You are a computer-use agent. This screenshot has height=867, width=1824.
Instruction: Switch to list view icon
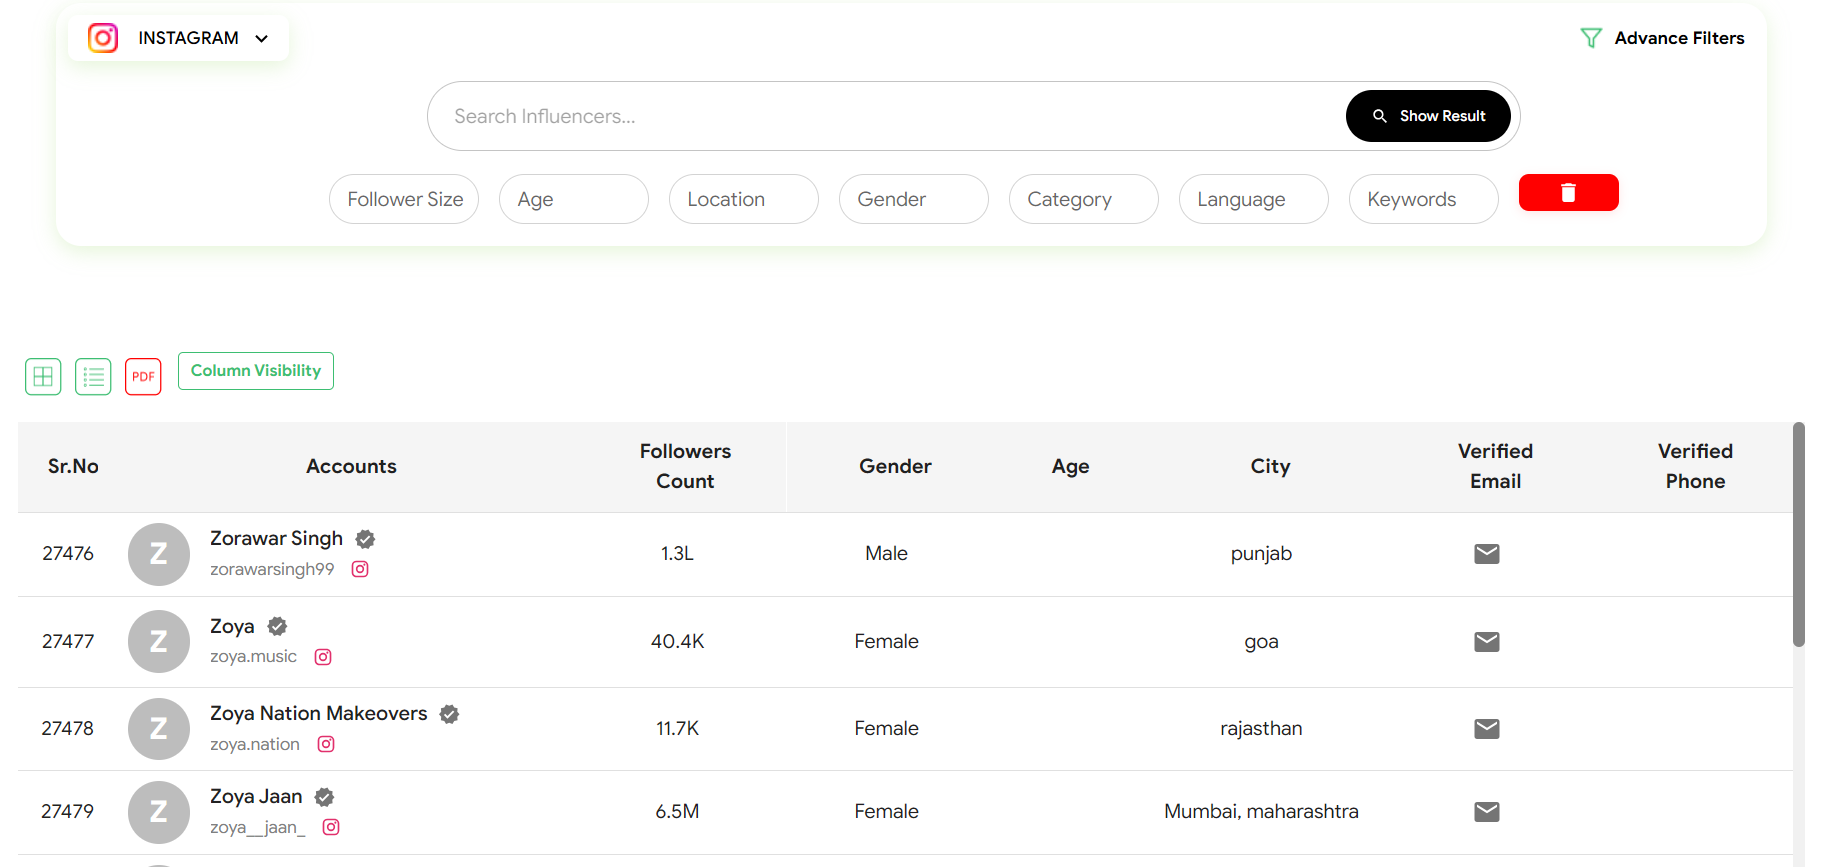(93, 377)
